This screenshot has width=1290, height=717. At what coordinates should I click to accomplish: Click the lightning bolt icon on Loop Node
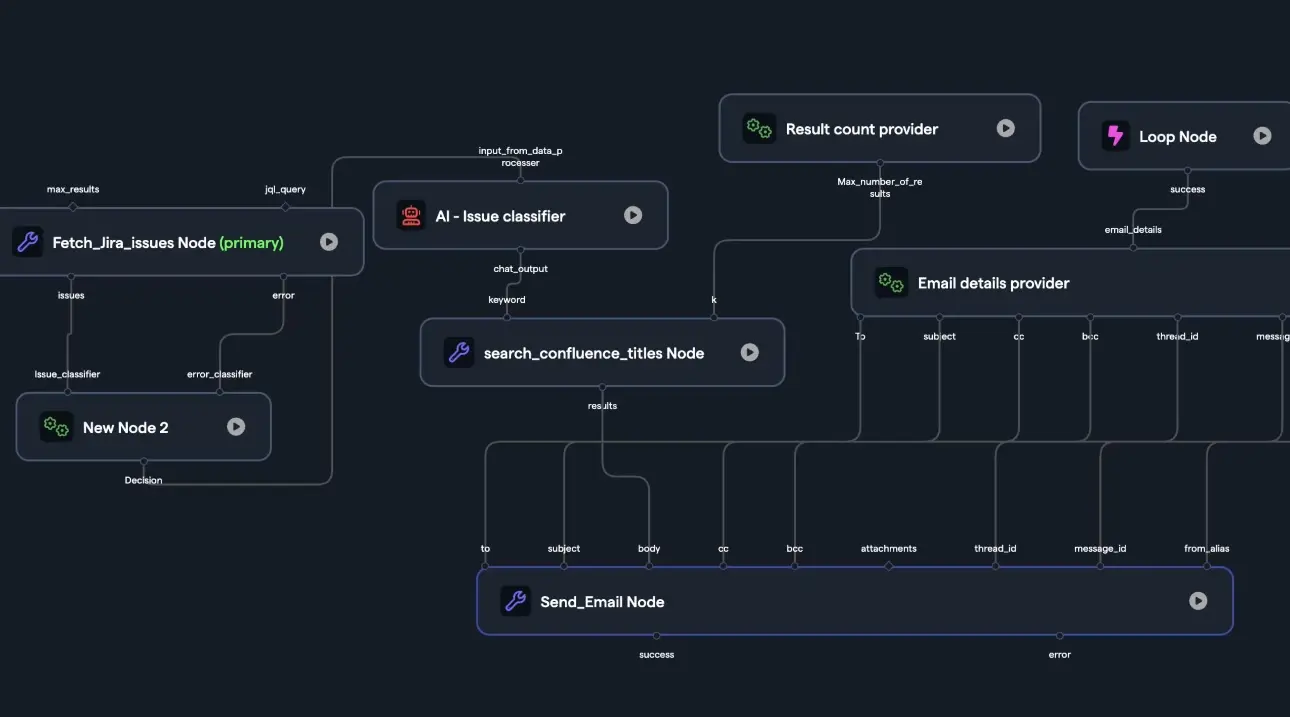coord(1113,135)
